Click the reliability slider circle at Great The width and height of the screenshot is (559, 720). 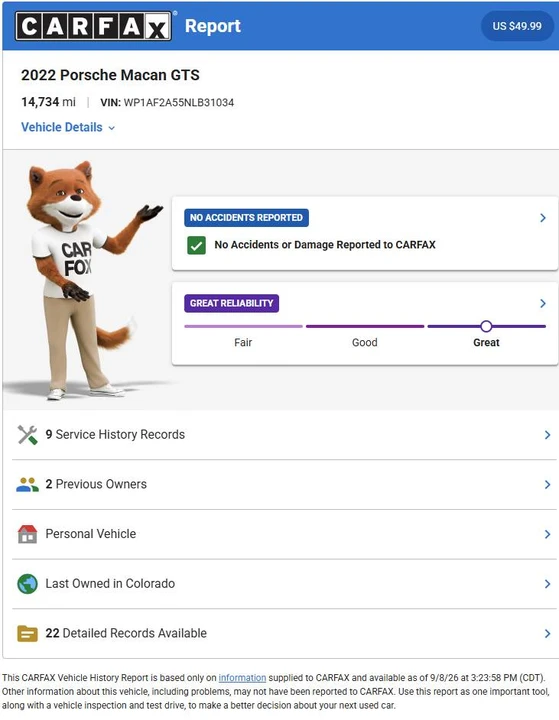click(486, 326)
